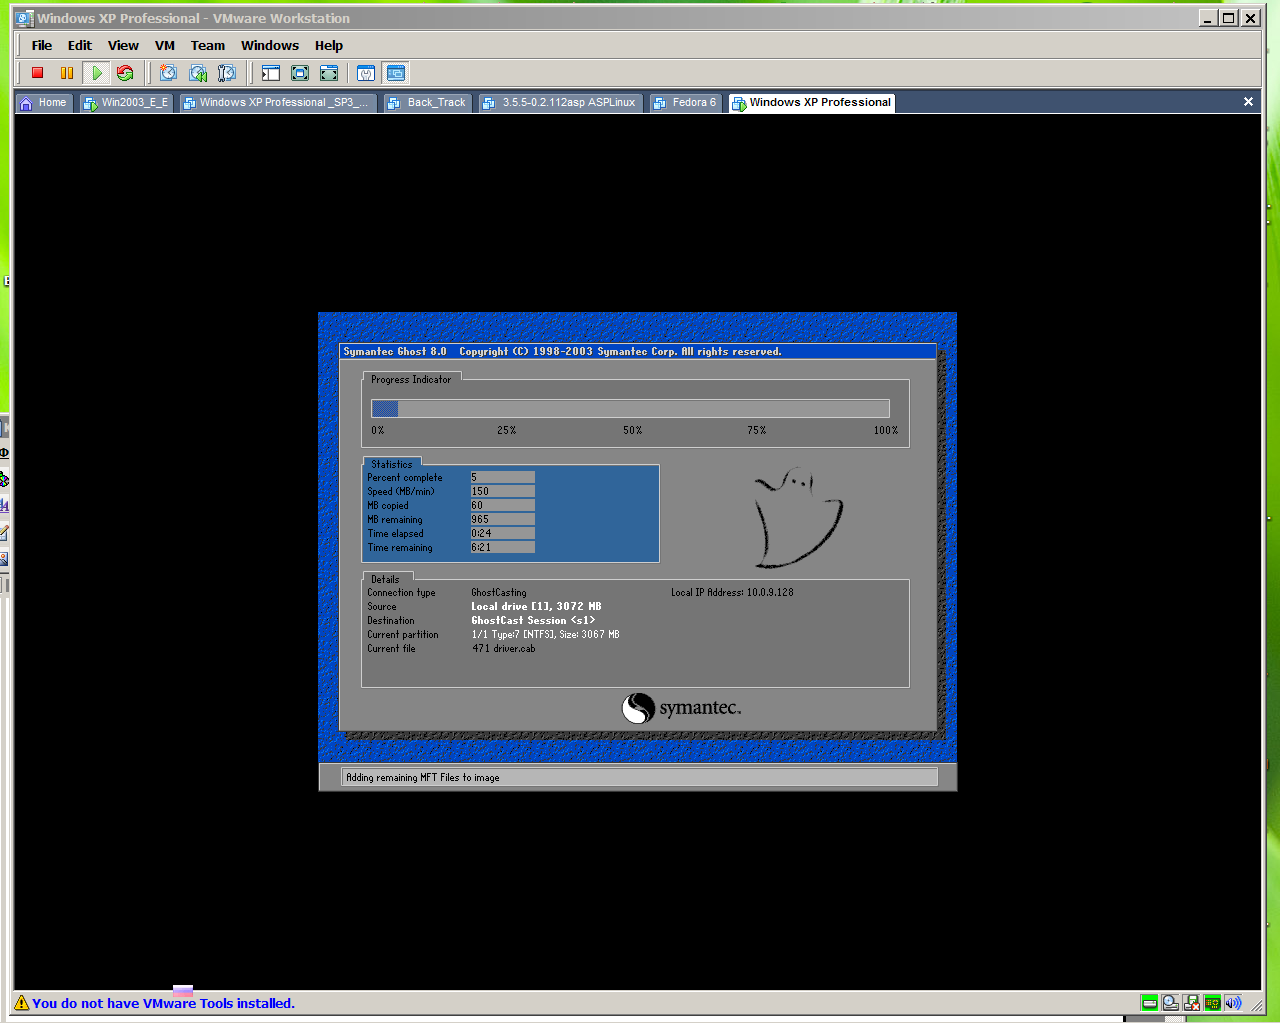The width and height of the screenshot is (1280, 1024).
Task: Click the VMware Workstation title bar icon
Action: pyautogui.click(x=24, y=18)
